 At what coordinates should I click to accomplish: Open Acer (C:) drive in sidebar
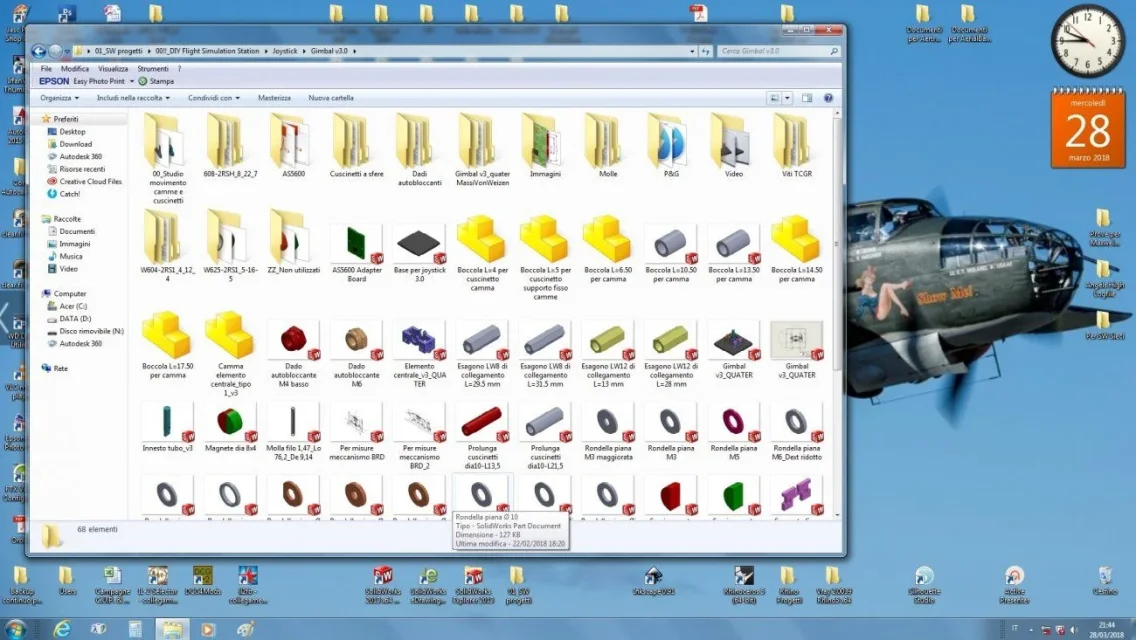point(73,306)
